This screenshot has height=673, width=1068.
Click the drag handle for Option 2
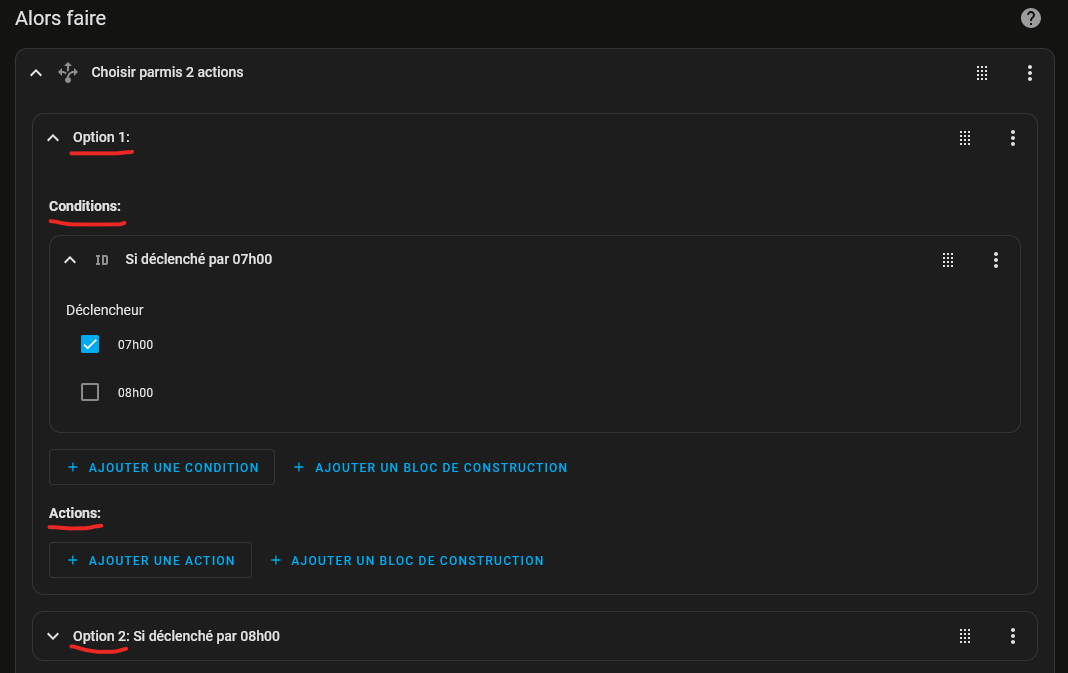965,636
